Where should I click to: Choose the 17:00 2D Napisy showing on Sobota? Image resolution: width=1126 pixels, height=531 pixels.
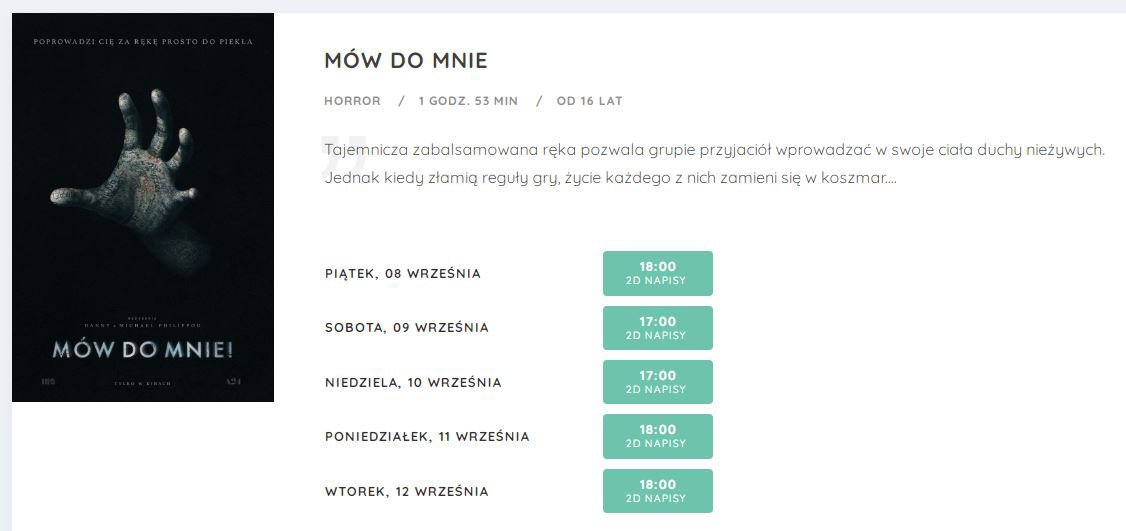point(658,328)
